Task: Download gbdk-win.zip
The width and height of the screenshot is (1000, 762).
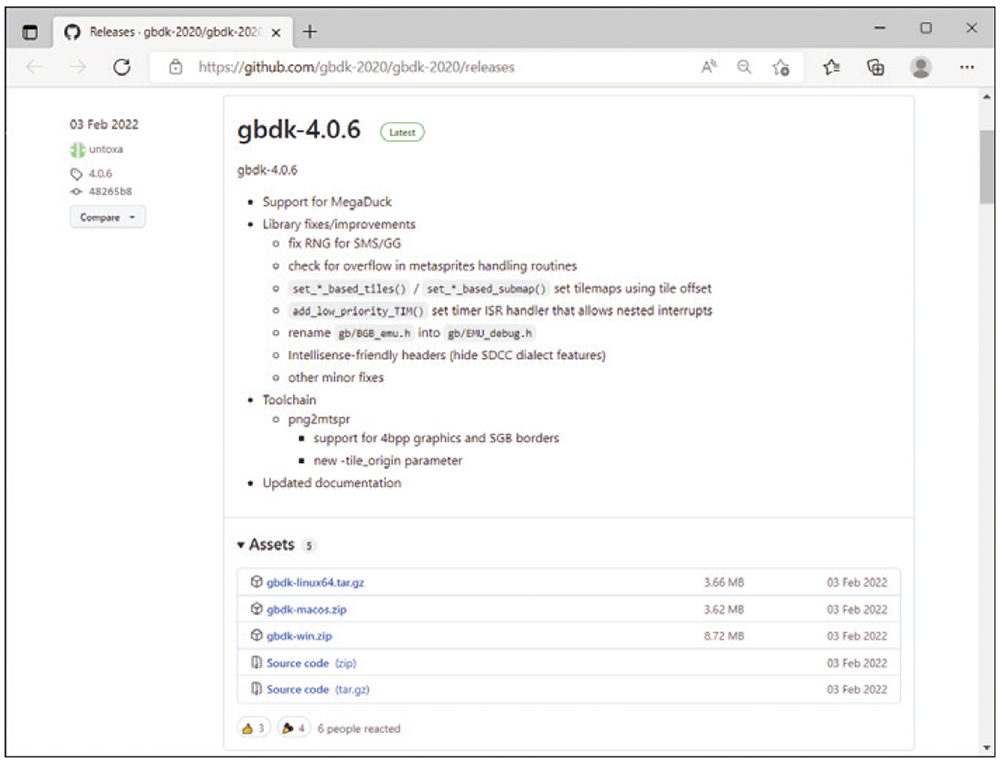Action: pos(299,636)
